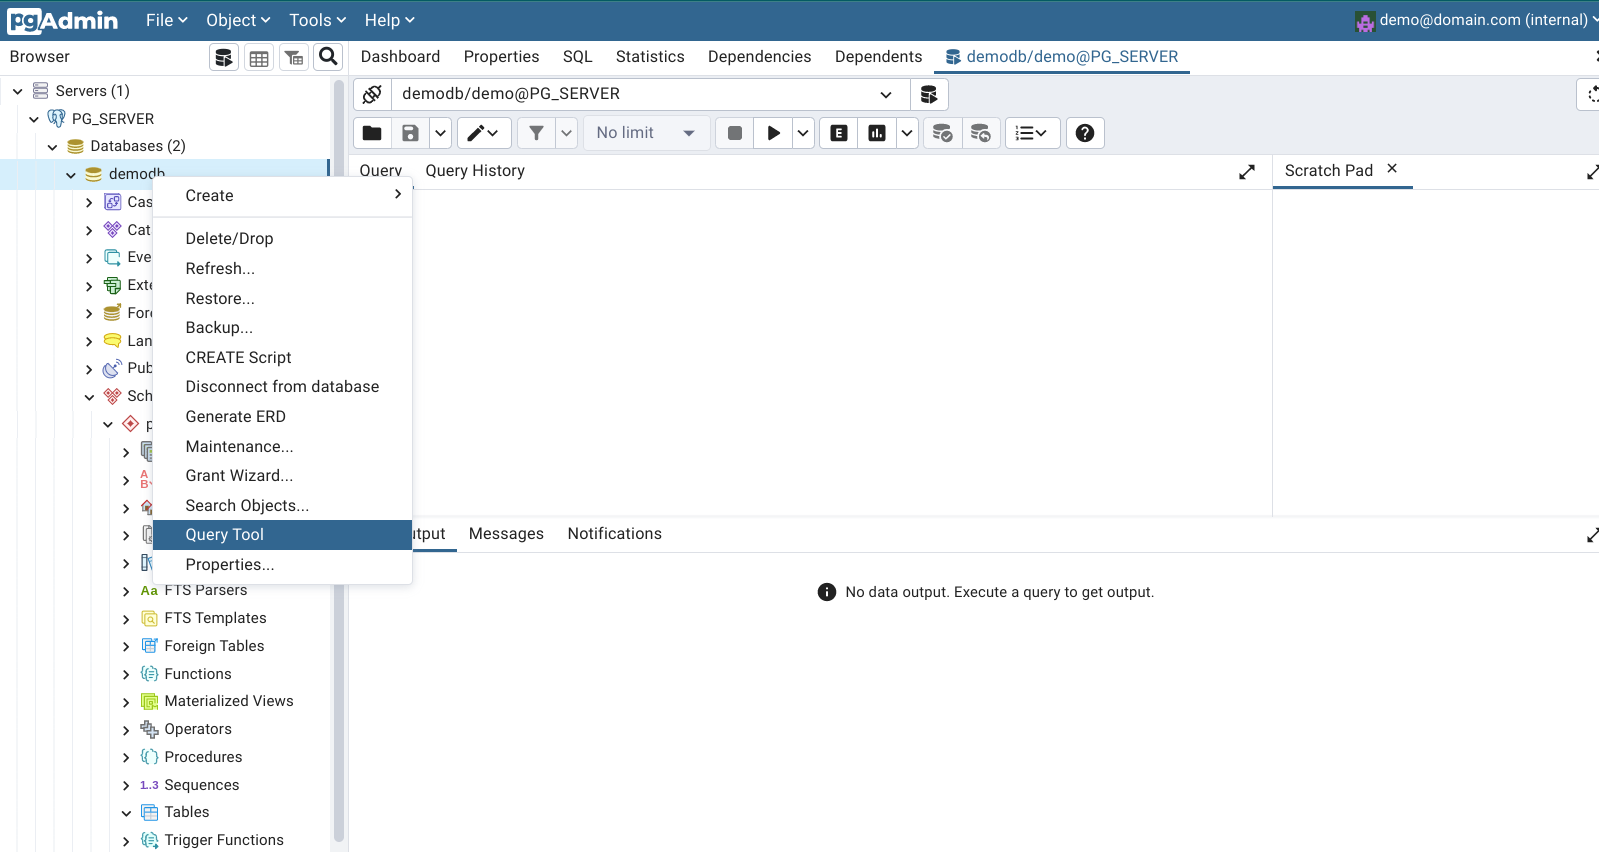The width and height of the screenshot is (1599, 852).
Task: Select the Trigger Functions tree item
Action: pyautogui.click(x=224, y=840)
